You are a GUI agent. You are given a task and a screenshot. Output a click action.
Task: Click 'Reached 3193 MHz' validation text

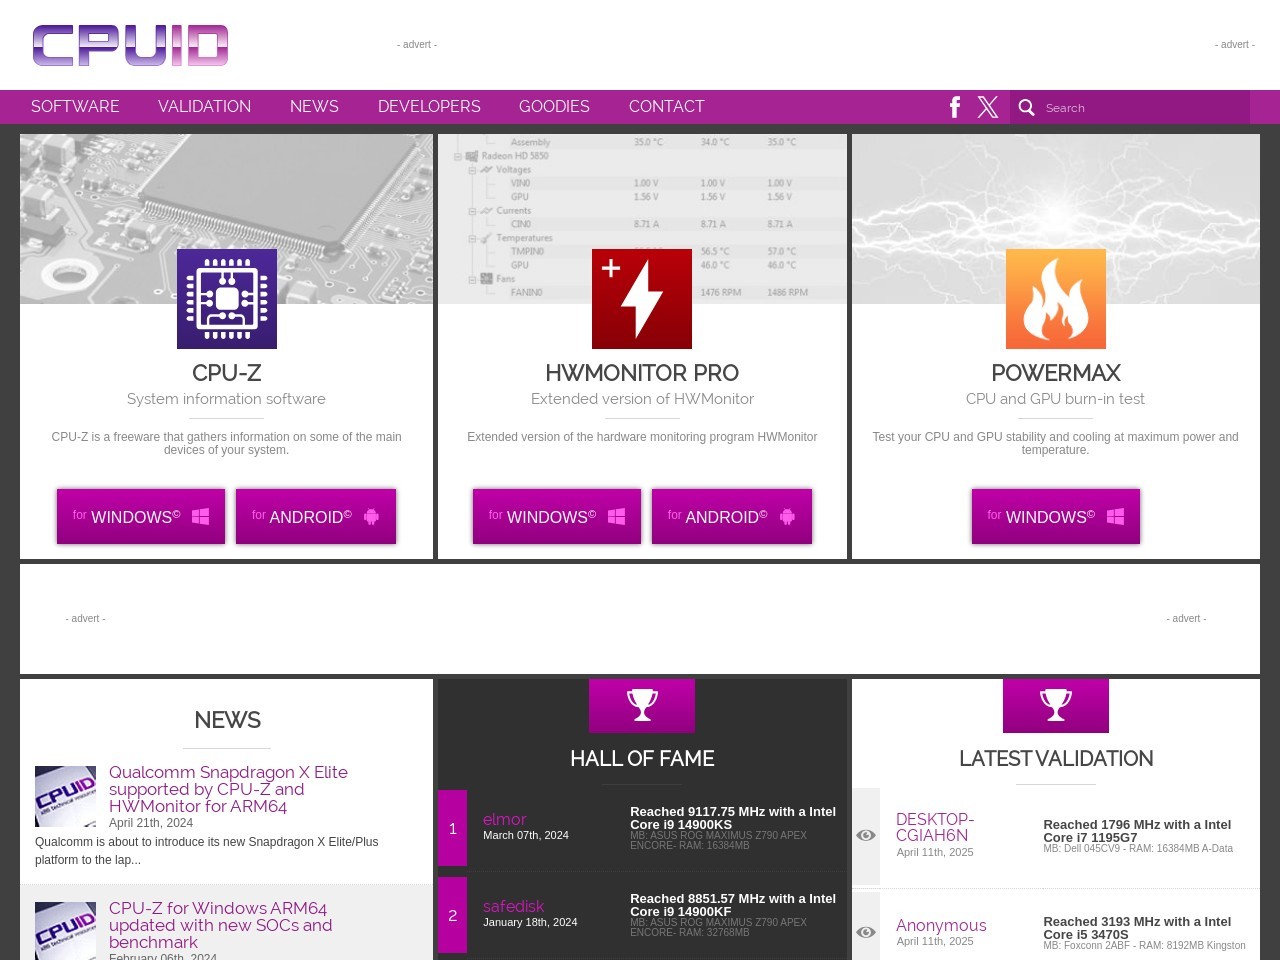point(1137,928)
